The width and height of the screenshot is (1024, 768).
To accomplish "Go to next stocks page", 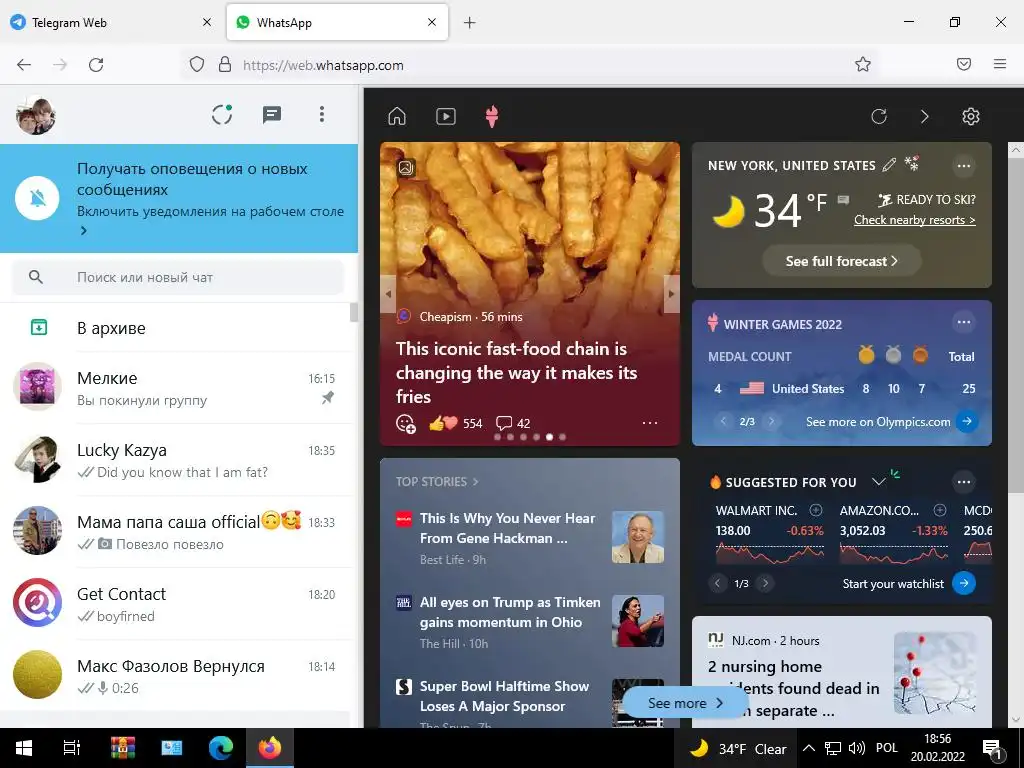I will (x=765, y=583).
